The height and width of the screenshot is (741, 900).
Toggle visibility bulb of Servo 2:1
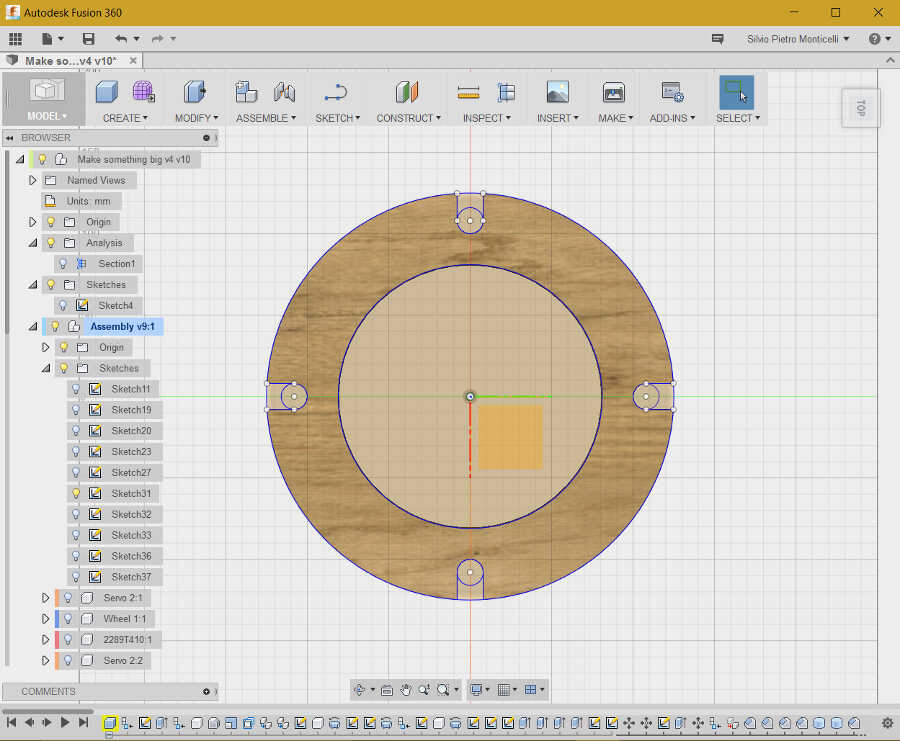68,598
